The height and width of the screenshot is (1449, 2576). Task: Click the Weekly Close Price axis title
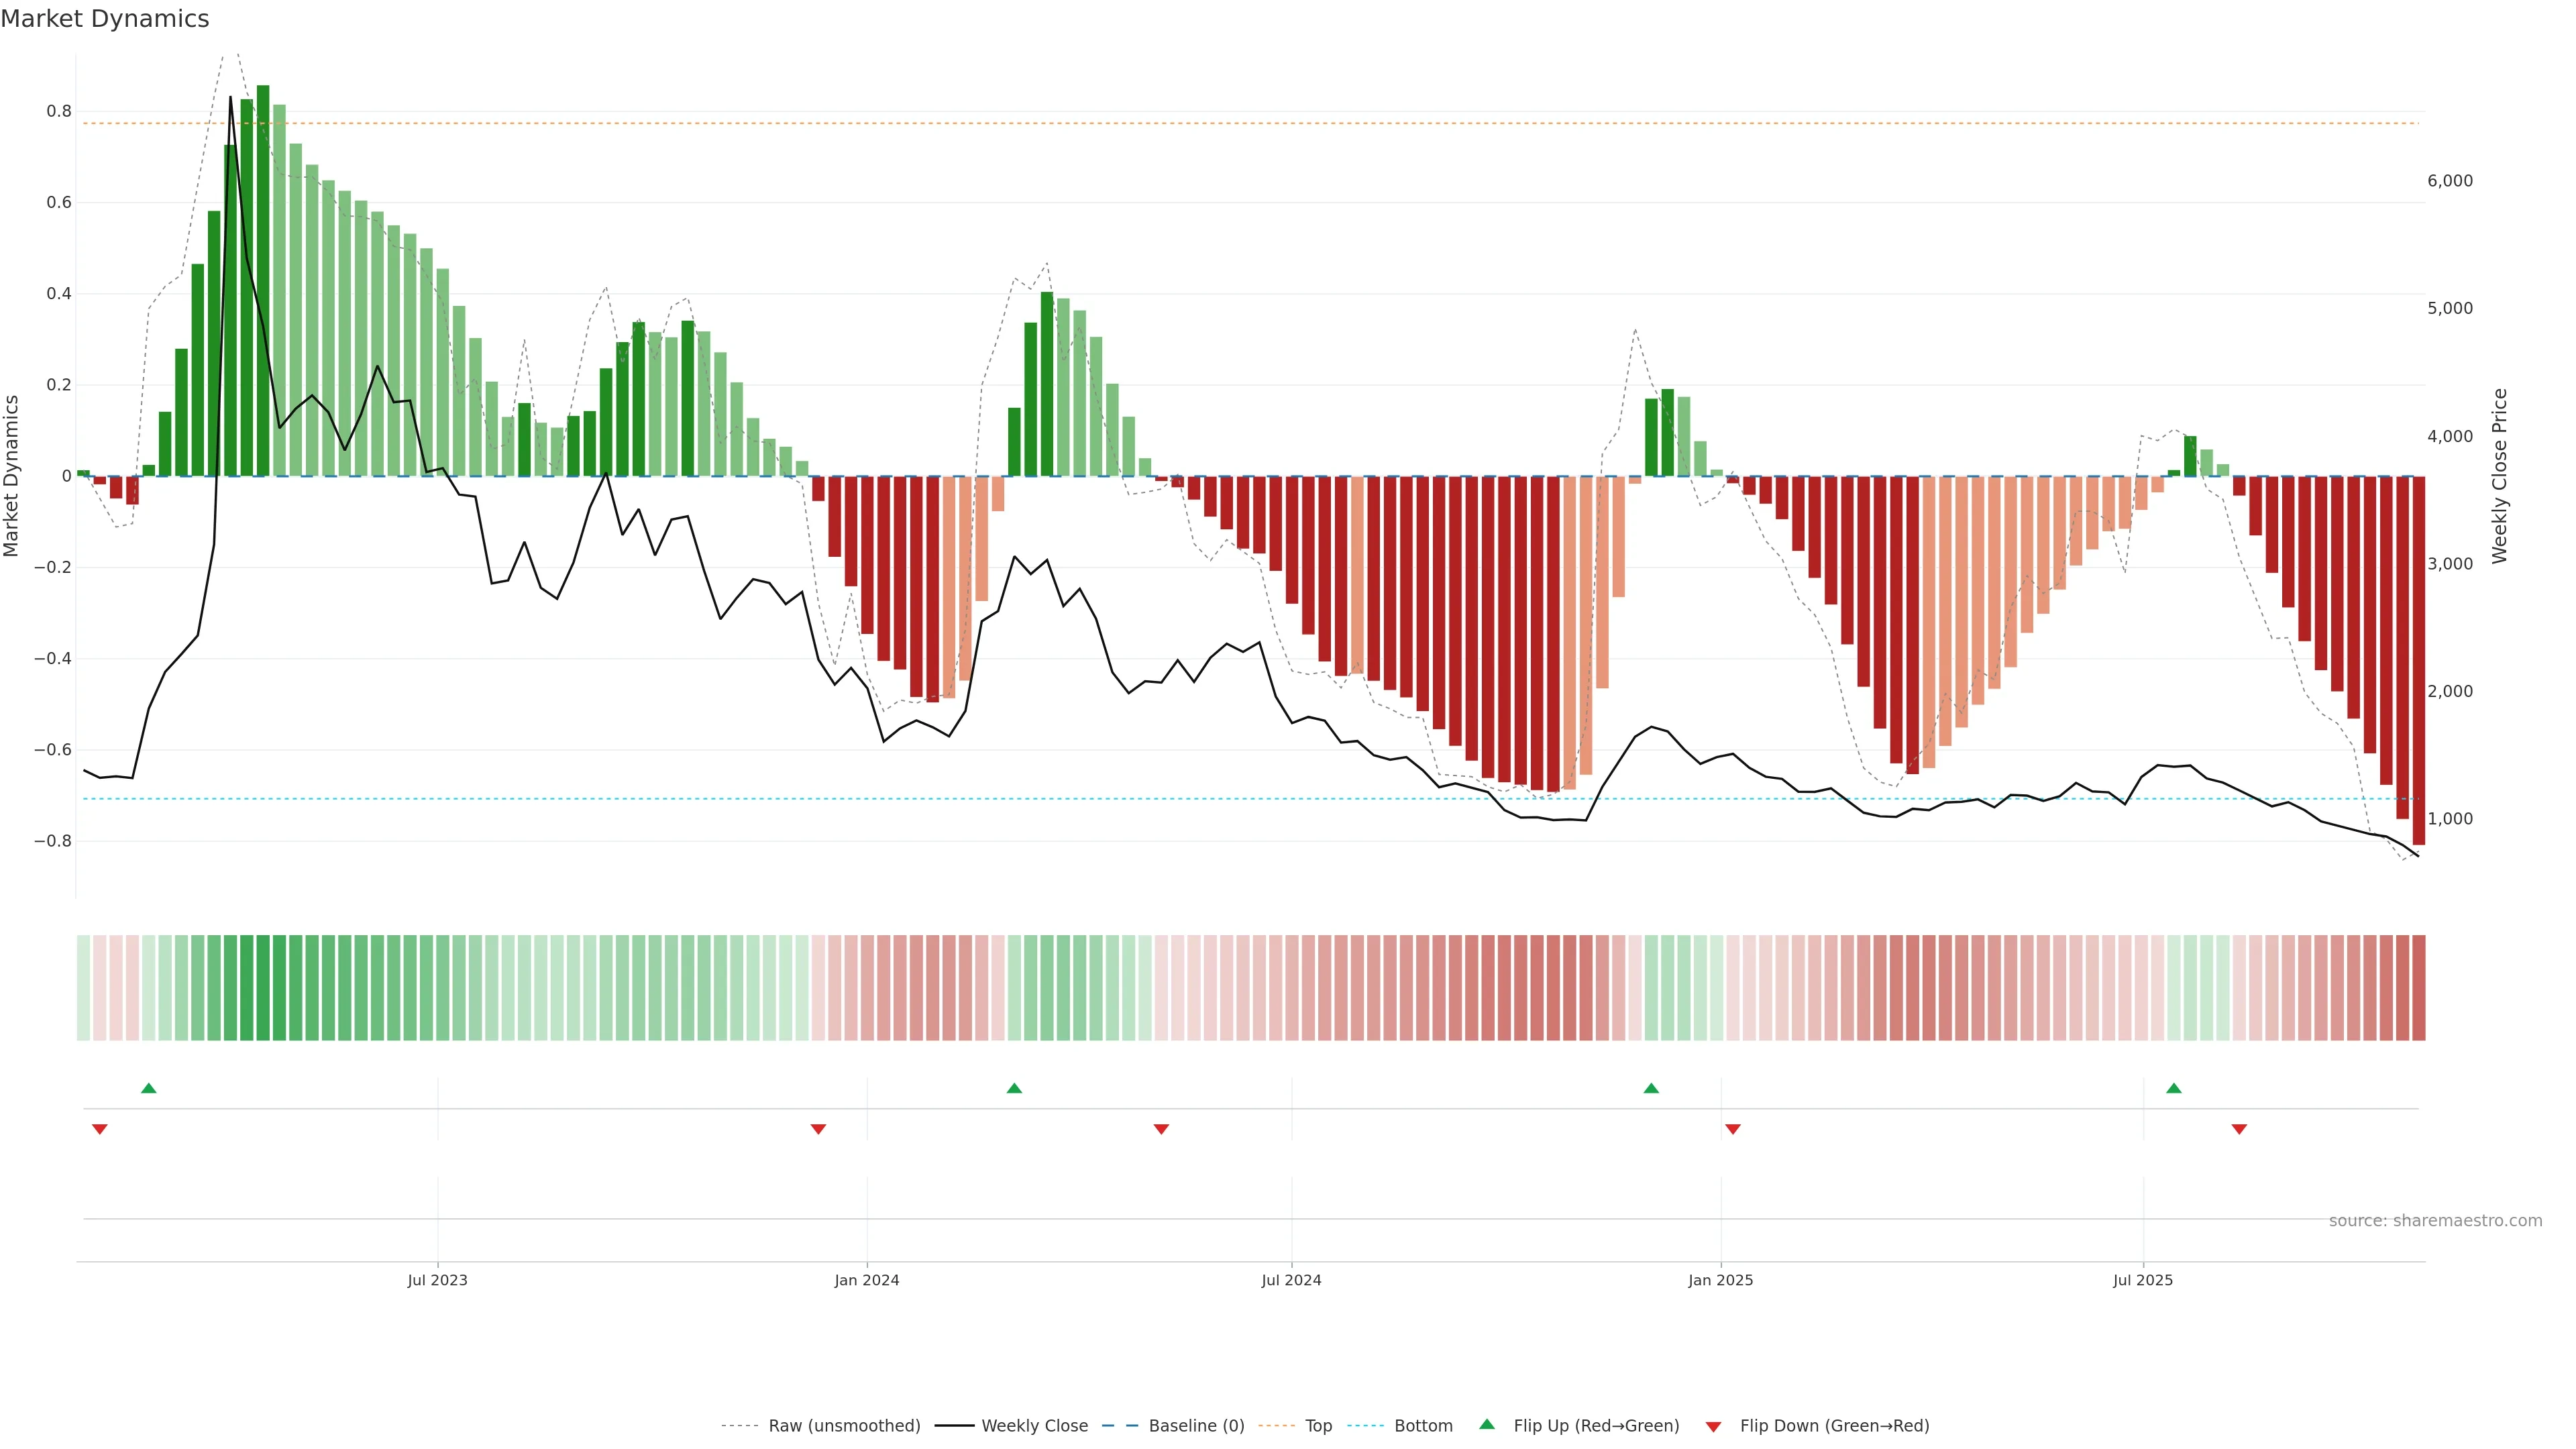[2500, 476]
